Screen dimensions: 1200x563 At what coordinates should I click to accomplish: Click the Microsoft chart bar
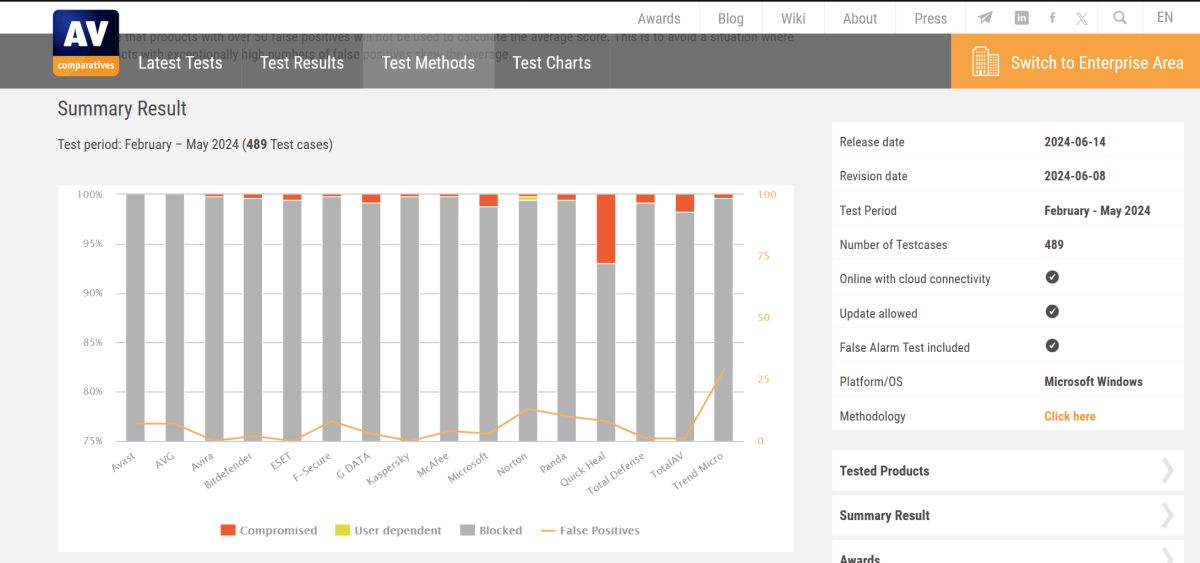488,318
